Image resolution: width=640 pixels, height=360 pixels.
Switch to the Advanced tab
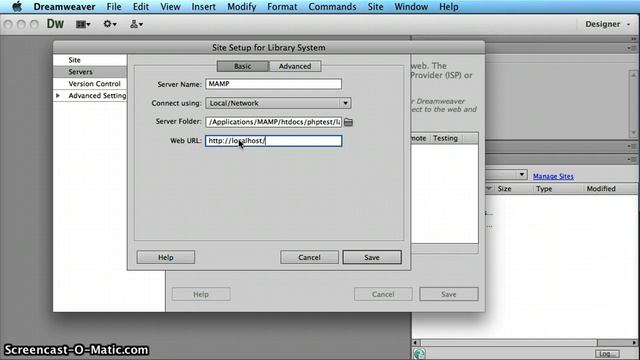295,66
